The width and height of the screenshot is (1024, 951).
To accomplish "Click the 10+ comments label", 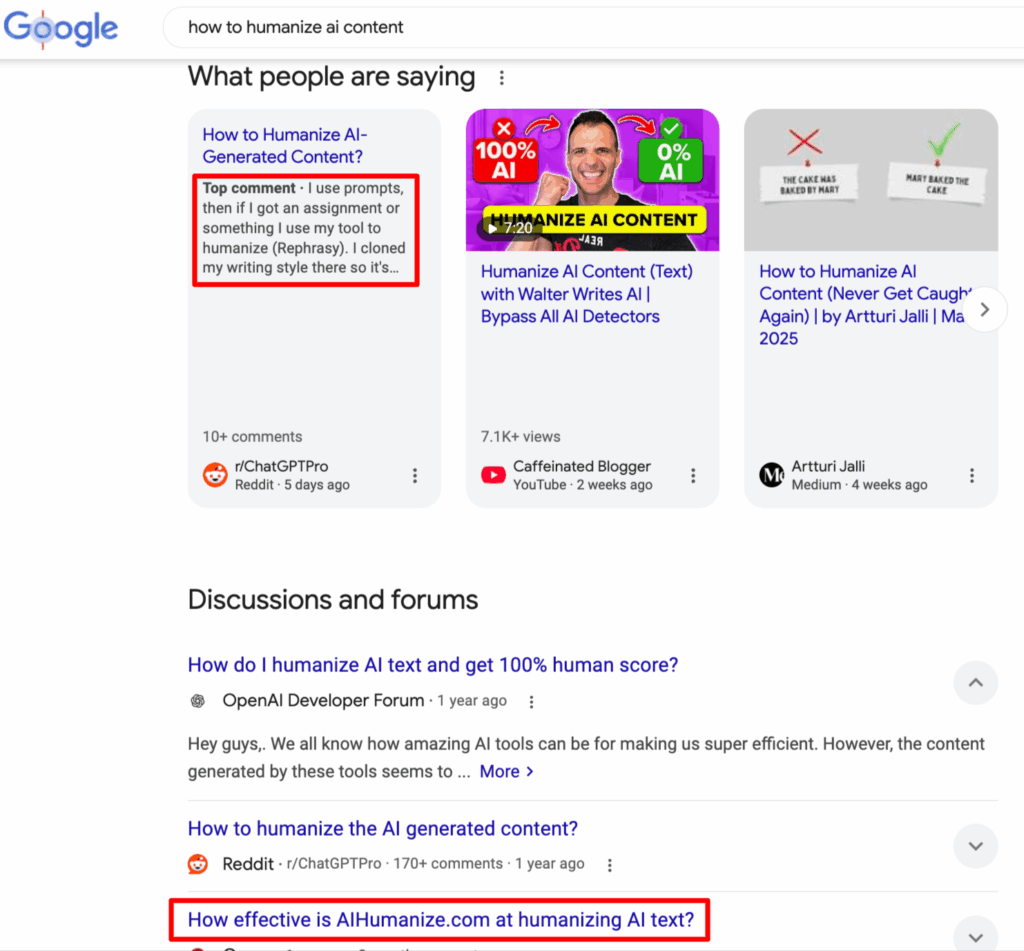I will [x=252, y=436].
